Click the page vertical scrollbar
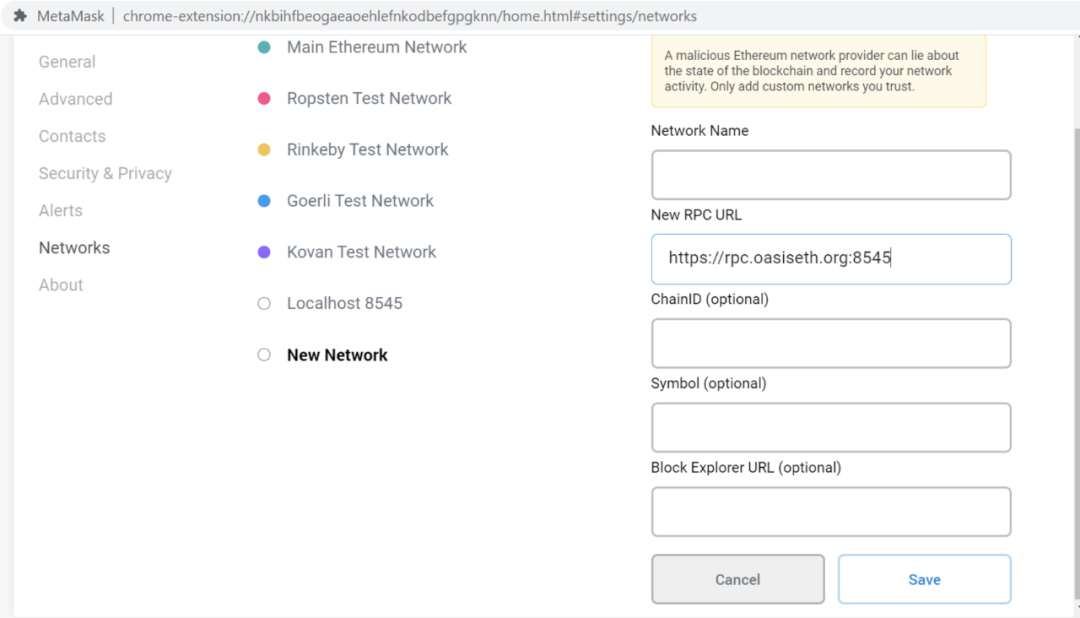The width and height of the screenshot is (1080, 618). [x=1076, y=364]
